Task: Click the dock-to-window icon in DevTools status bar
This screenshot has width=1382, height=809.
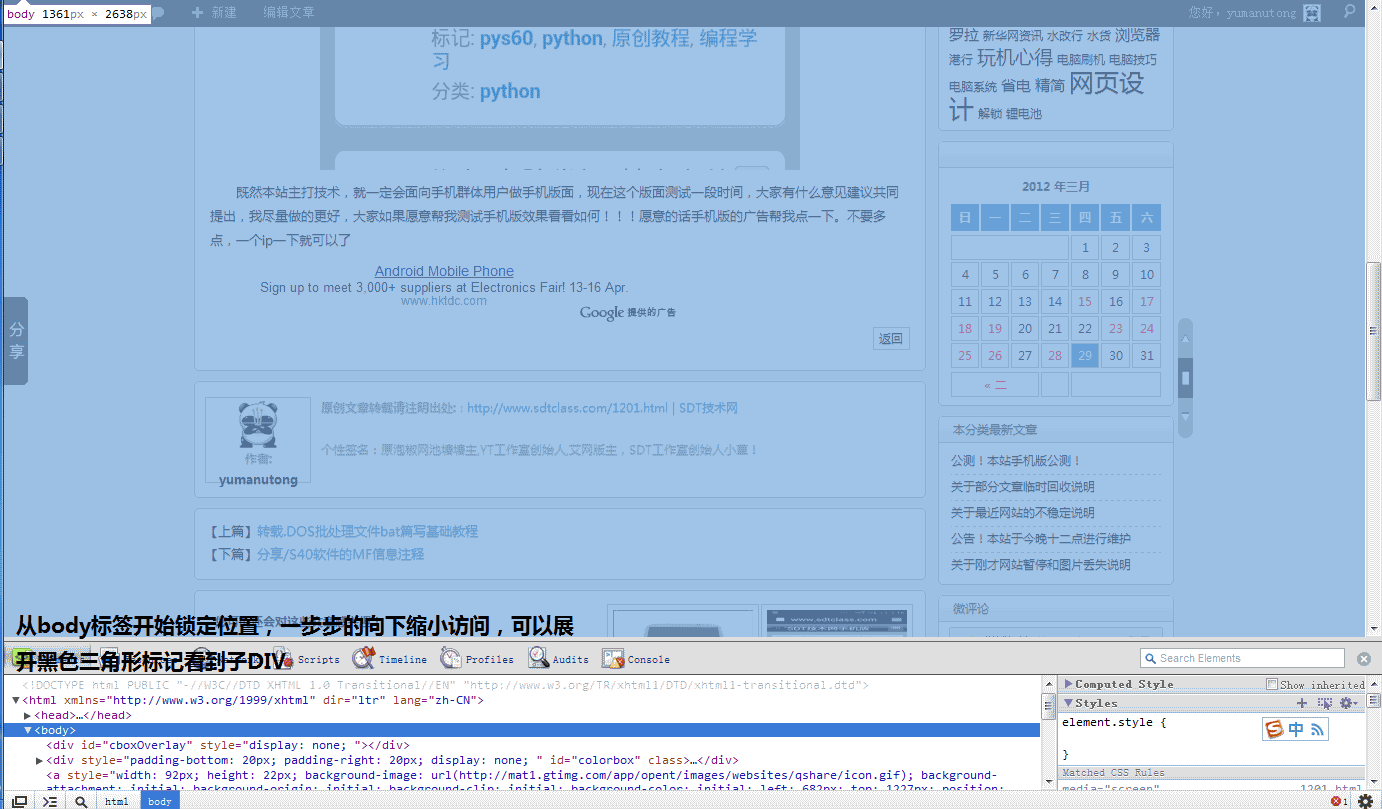Action: tap(19, 801)
